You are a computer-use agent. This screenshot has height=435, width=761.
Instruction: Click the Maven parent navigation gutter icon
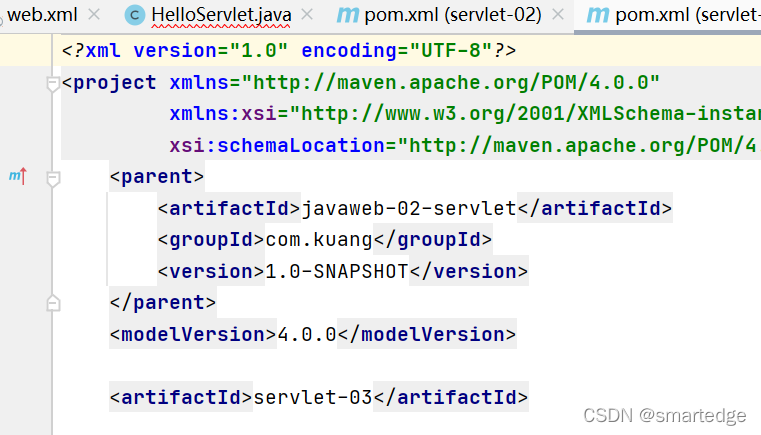(x=18, y=176)
